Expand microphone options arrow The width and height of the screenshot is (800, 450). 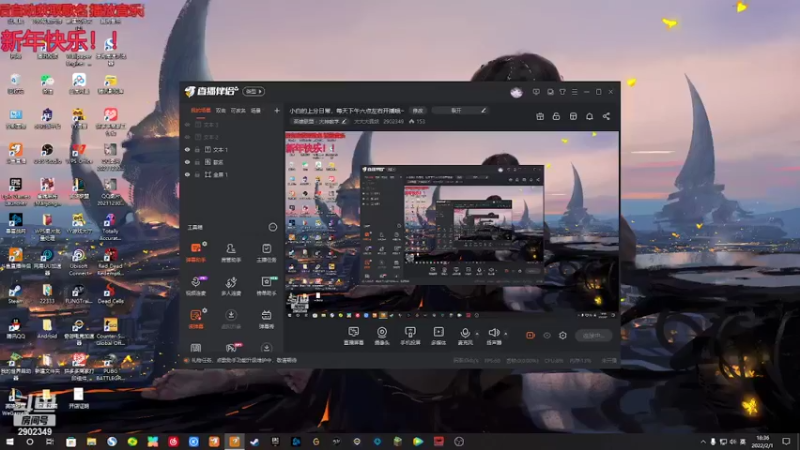pyautogui.click(x=477, y=334)
